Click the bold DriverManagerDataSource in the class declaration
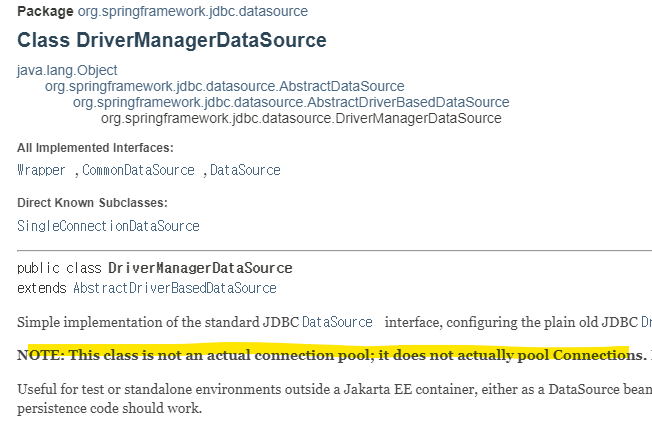Image resolution: width=652 pixels, height=422 pixels. pyautogui.click(x=200, y=268)
